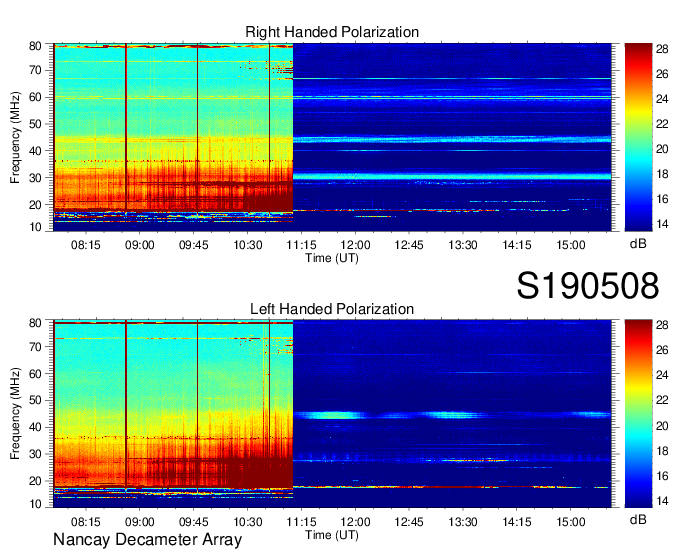Click the 'Left Handed Polarization' title
The width and height of the screenshot is (680, 552).
click(x=332, y=309)
